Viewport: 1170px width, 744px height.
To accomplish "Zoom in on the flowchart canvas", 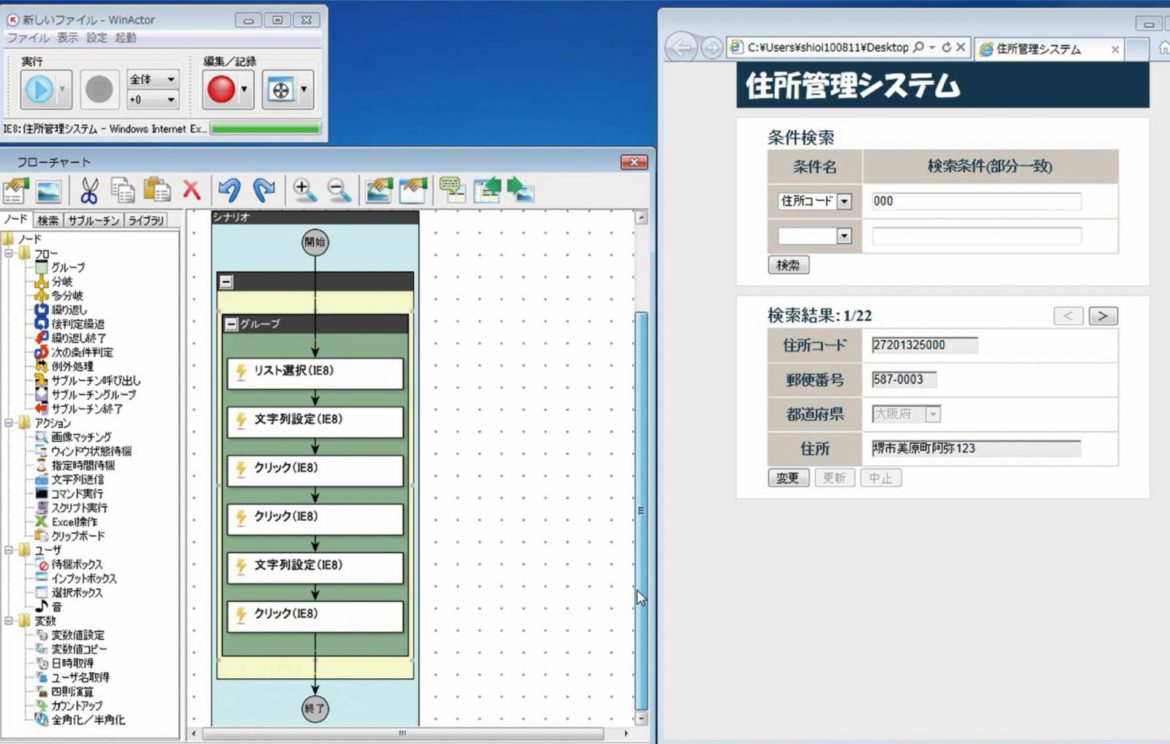I will (x=304, y=188).
